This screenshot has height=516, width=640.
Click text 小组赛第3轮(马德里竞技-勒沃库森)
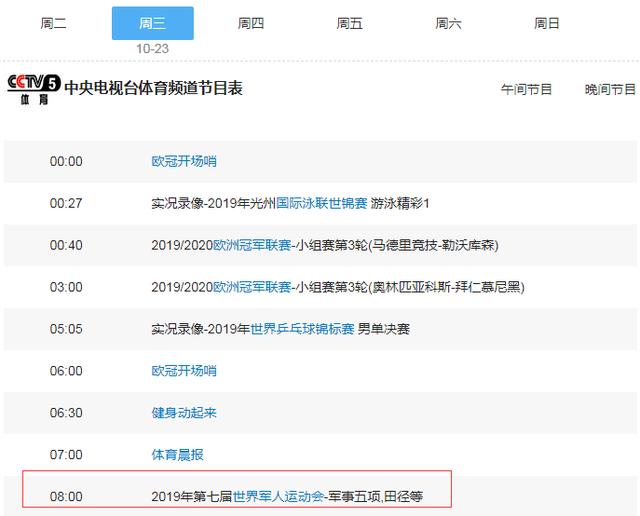tap(397, 245)
